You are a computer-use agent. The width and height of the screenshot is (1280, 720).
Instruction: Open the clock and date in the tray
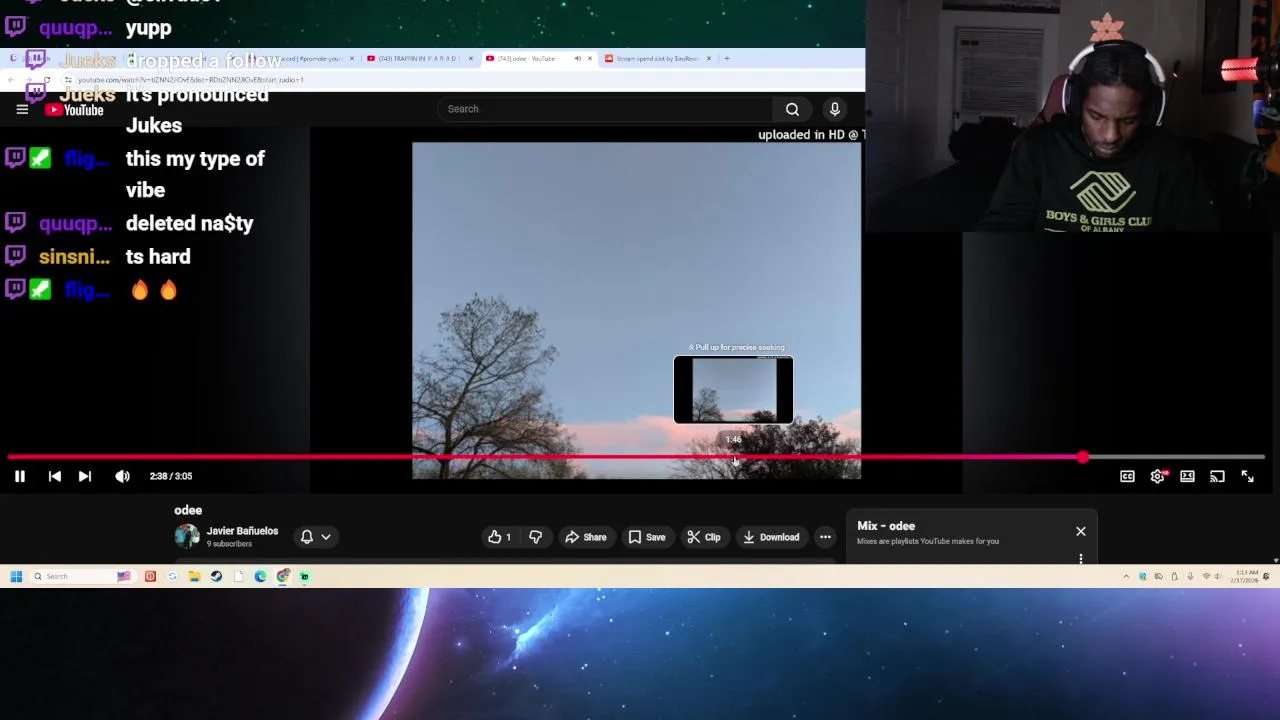[1244, 576]
